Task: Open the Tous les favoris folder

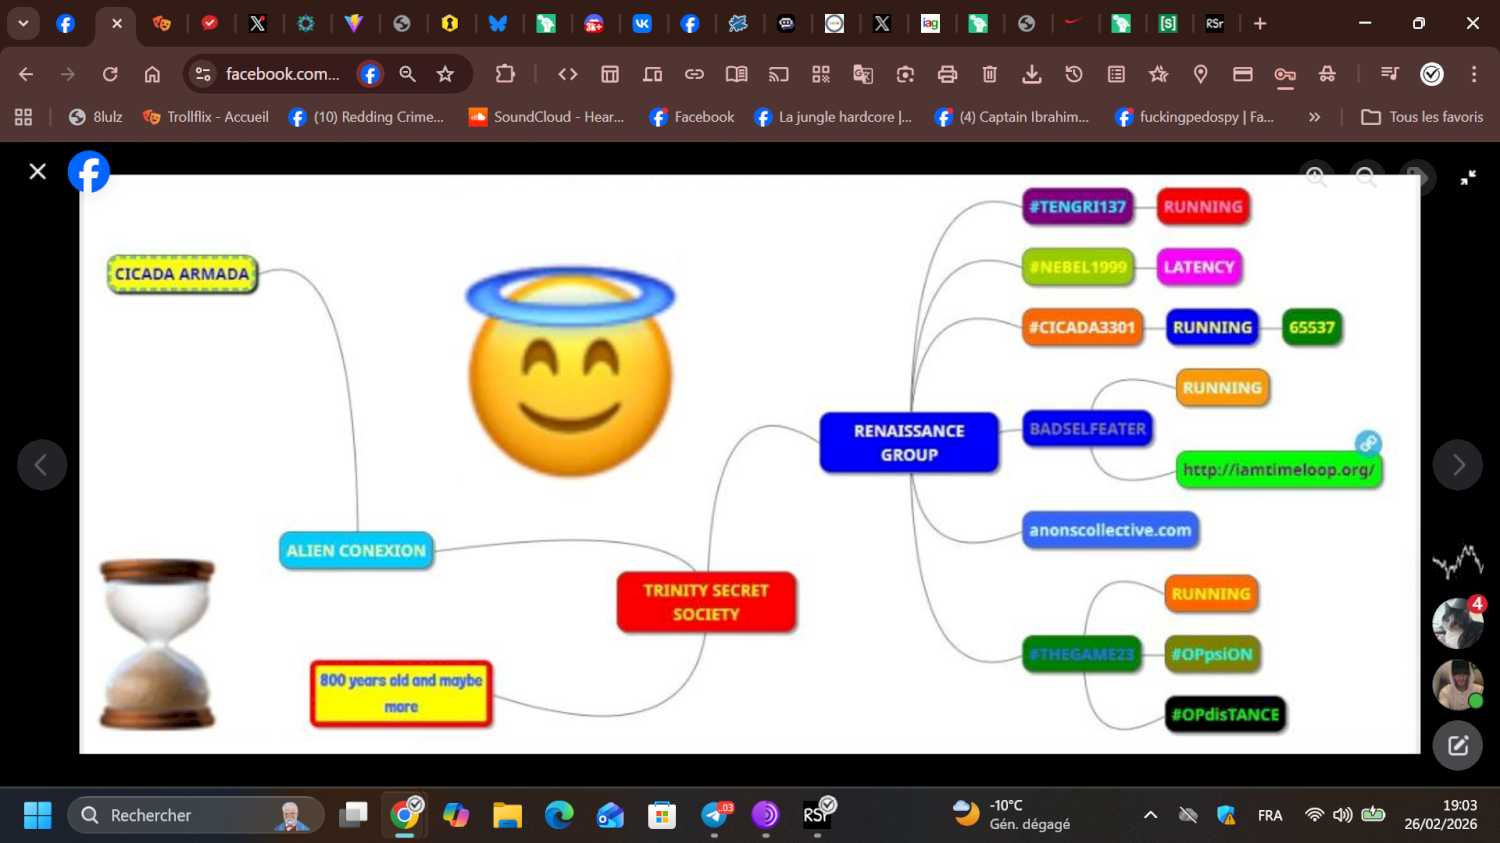Action: (x=1422, y=117)
